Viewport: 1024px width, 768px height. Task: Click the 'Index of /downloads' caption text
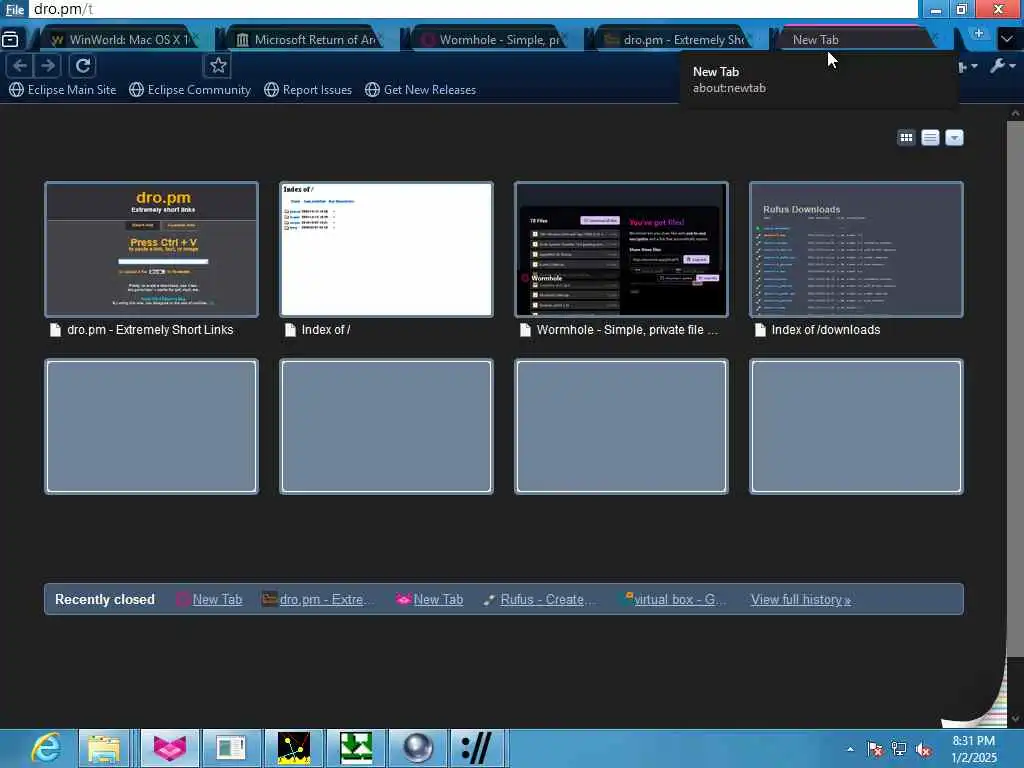point(825,330)
